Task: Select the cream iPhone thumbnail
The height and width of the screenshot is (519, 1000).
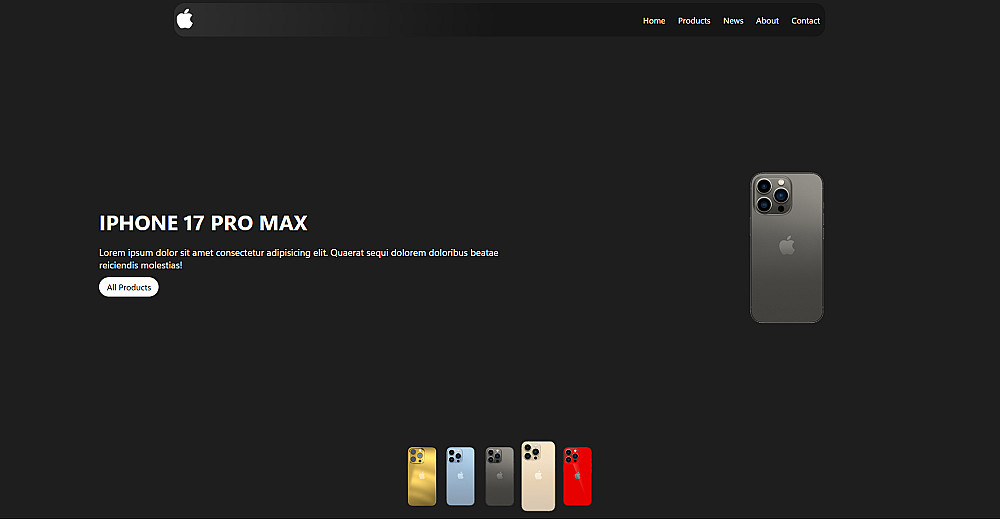Action: coord(538,476)
